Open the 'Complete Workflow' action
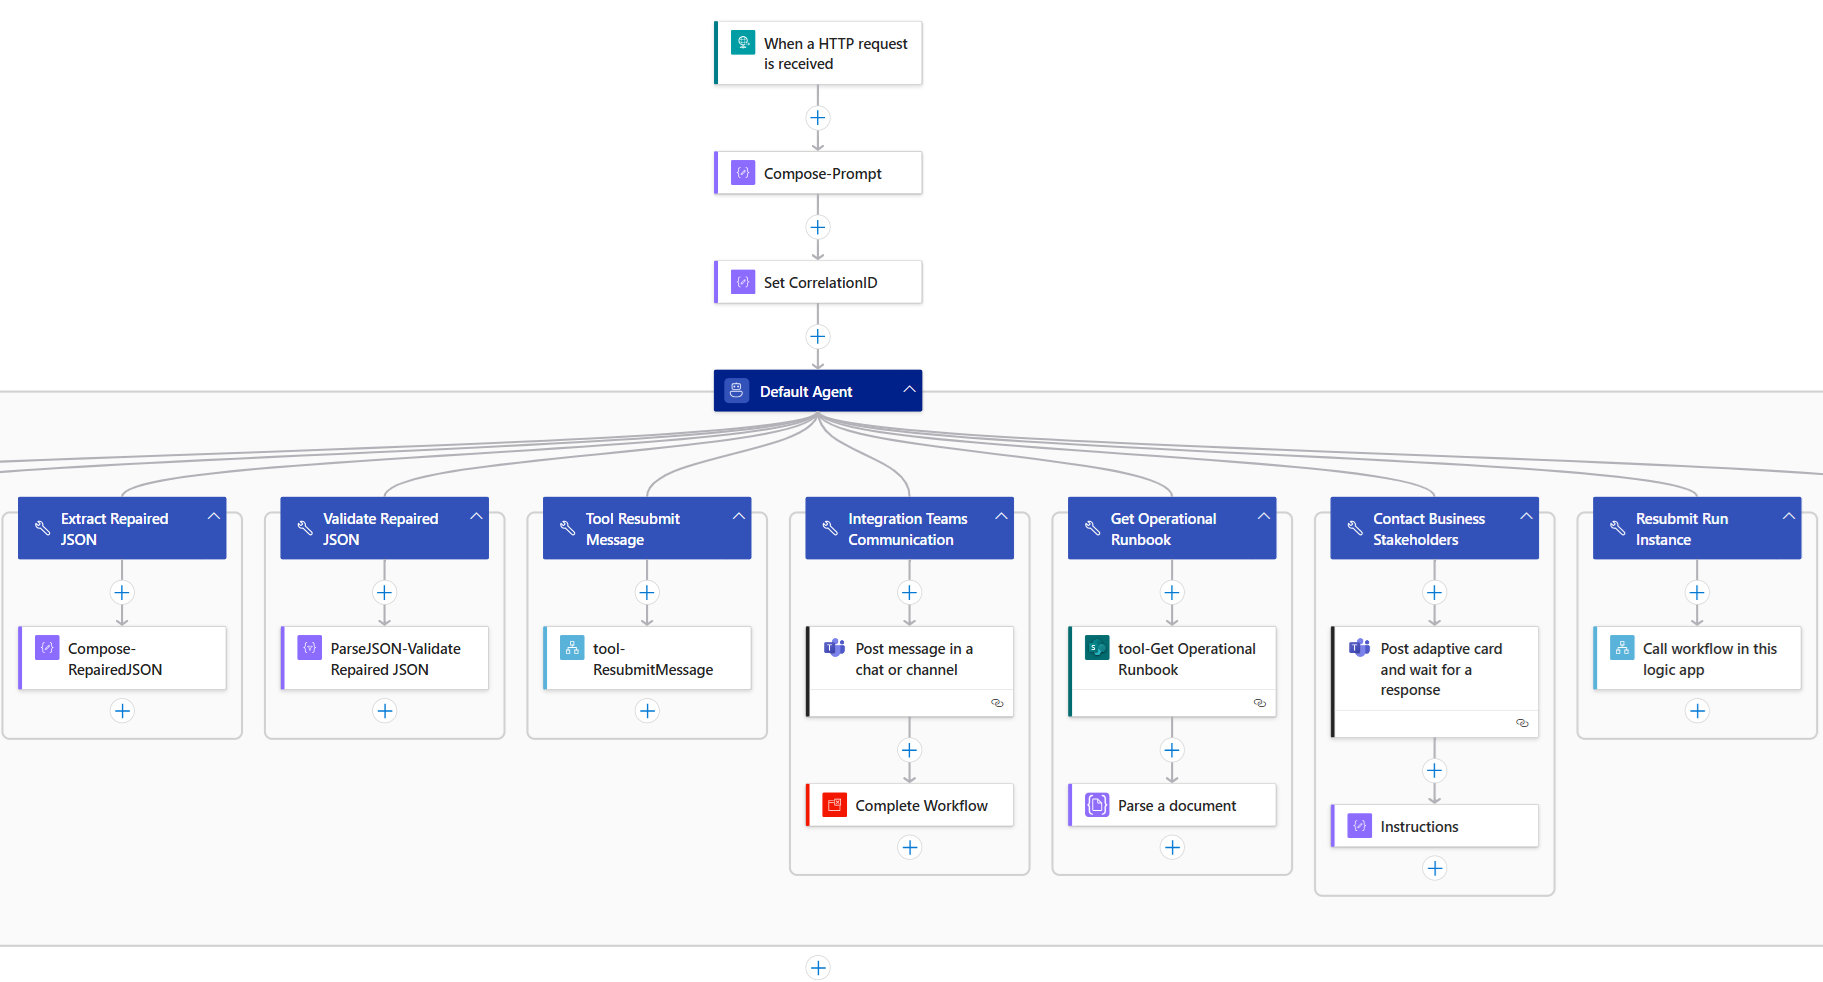 click(910, 805)
